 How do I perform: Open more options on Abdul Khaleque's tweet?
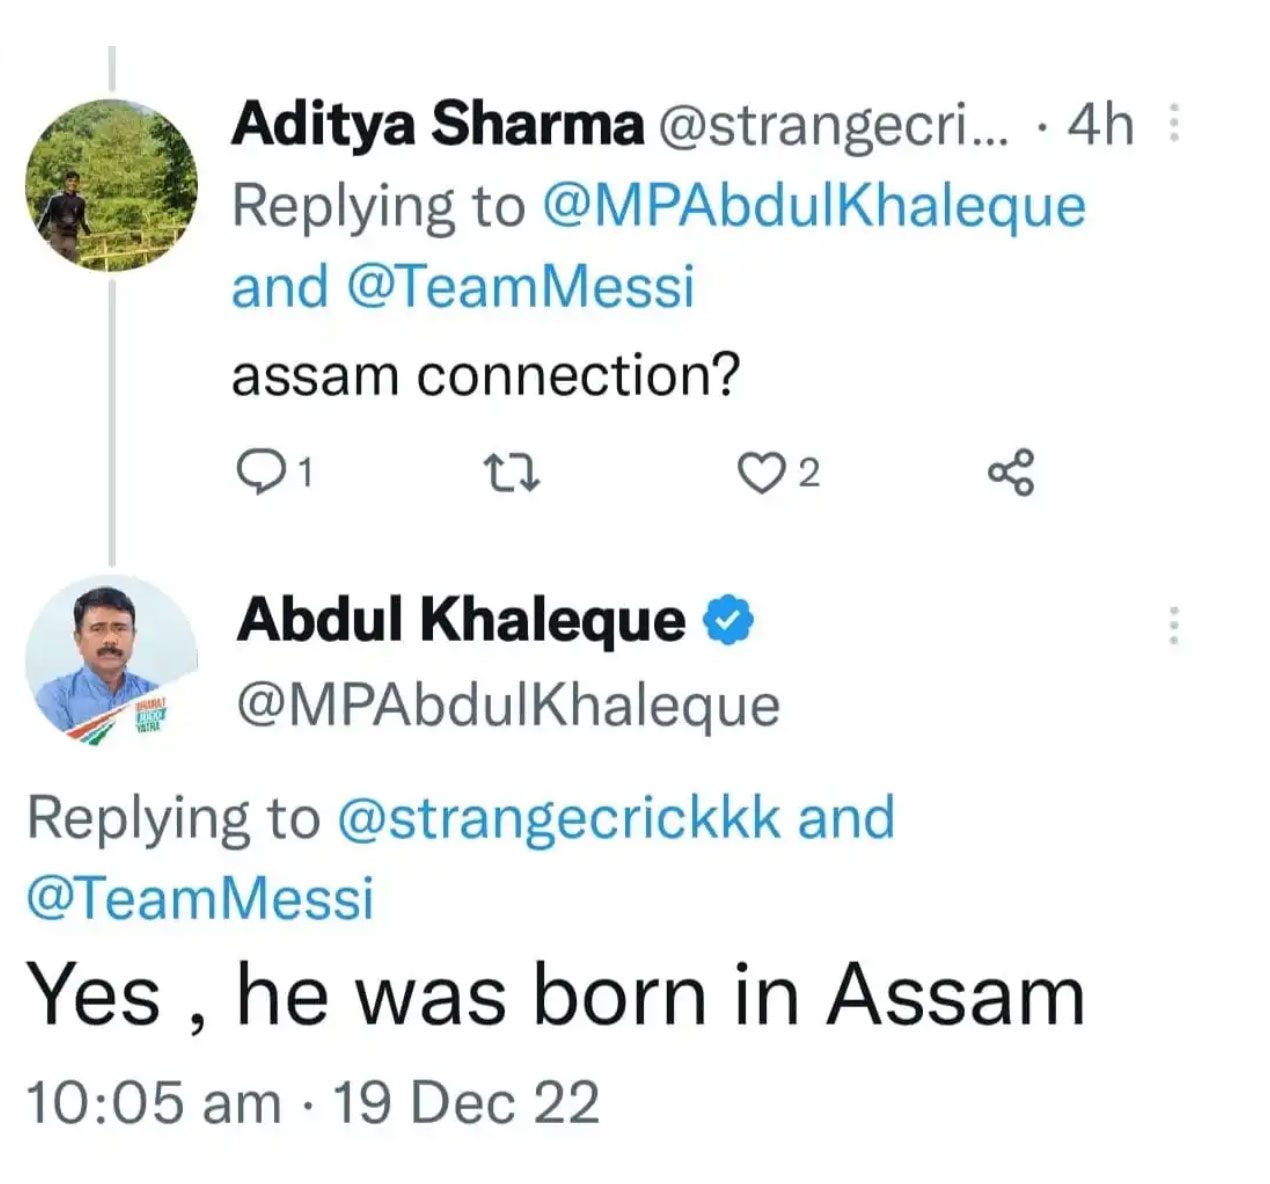click(x=1174, y=625)
